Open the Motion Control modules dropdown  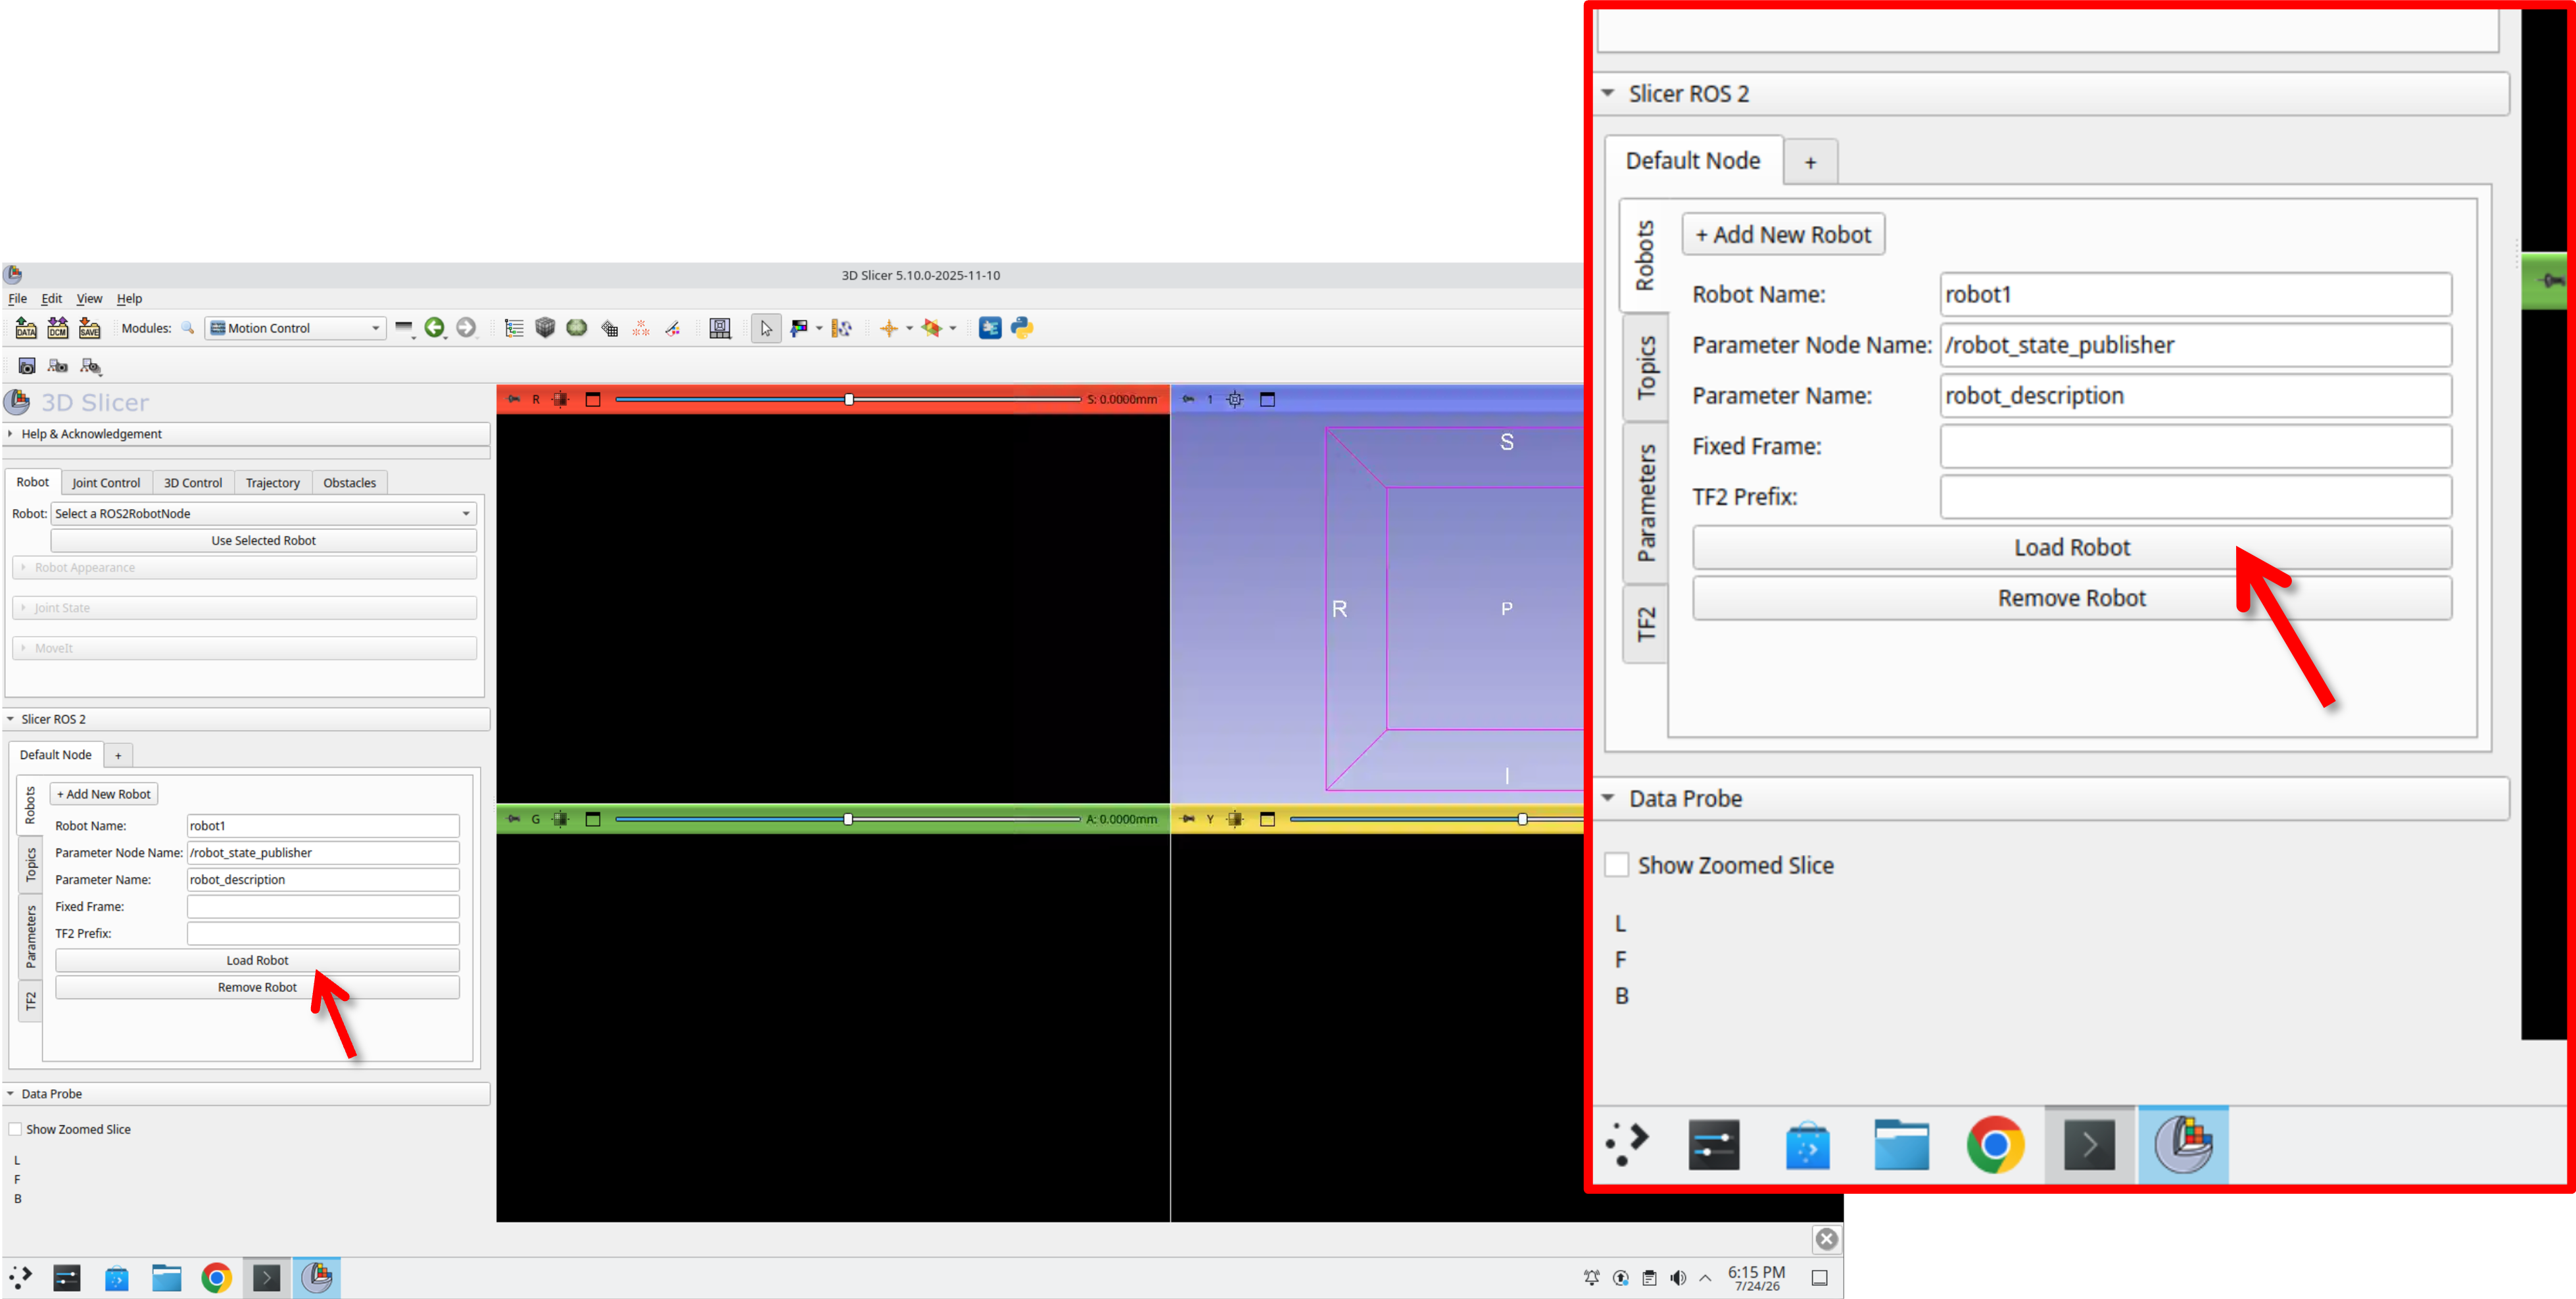[x=295, y=328]
